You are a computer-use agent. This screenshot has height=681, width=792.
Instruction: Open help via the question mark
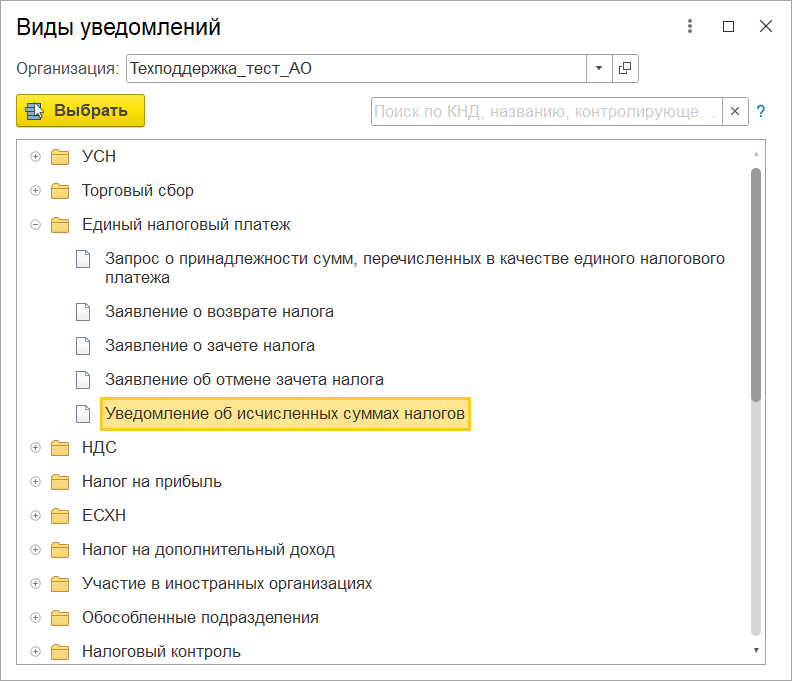click(x=761, y=111)
